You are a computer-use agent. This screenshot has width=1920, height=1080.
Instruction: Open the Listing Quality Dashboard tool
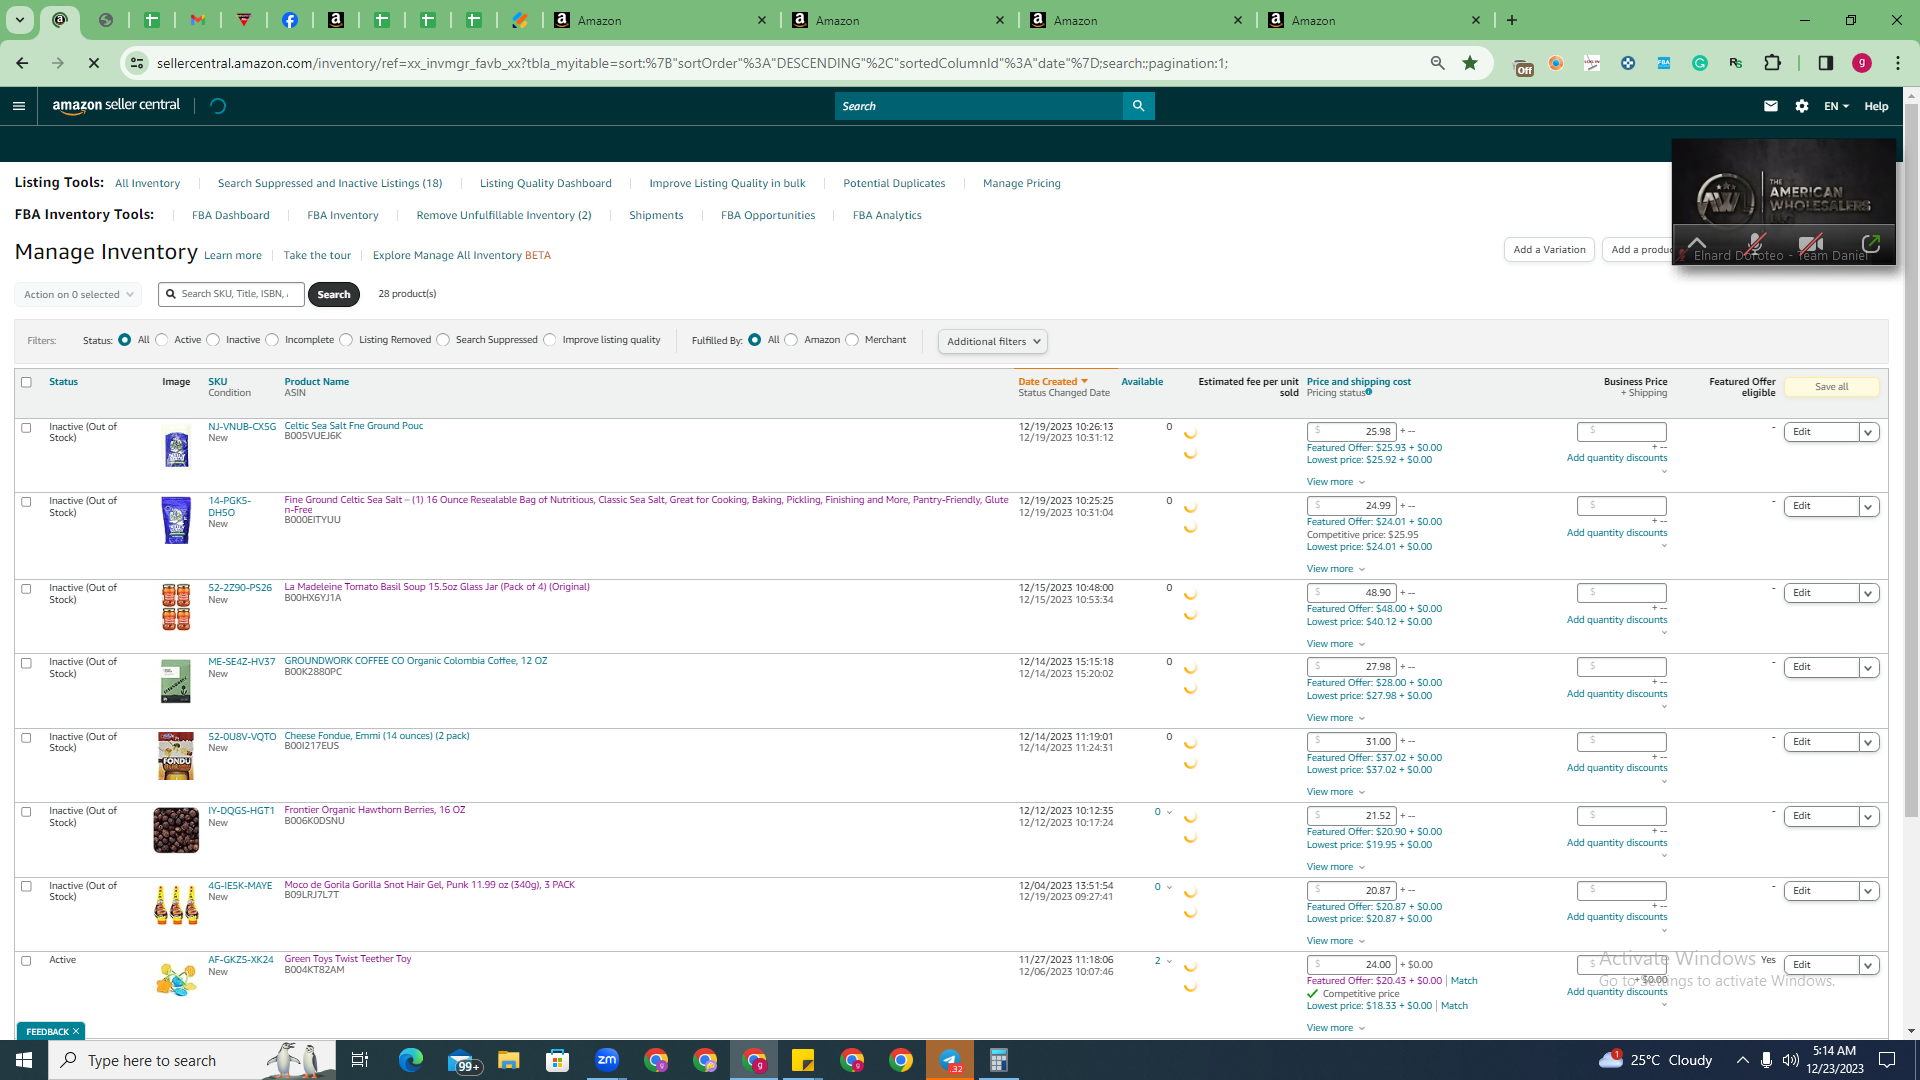click(x=545, y=184)
